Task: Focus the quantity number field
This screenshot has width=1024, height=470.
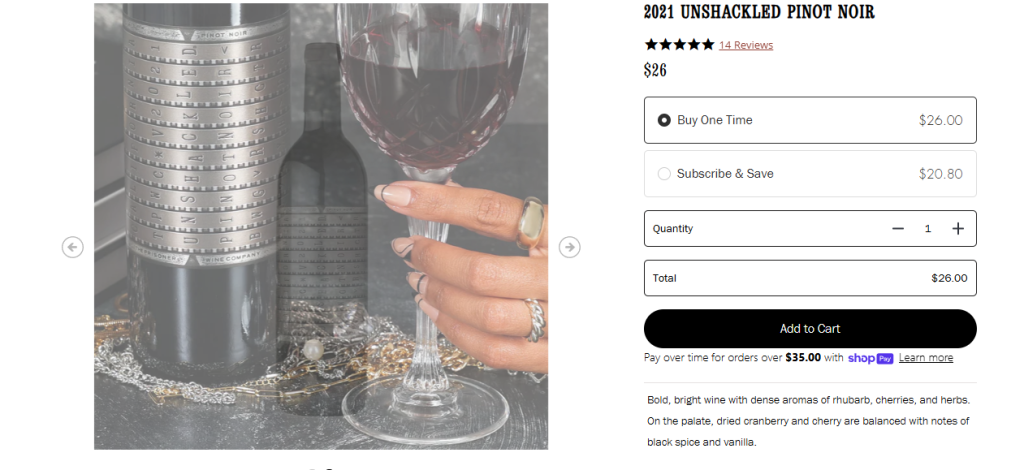Action: click(x=927, y=228)
